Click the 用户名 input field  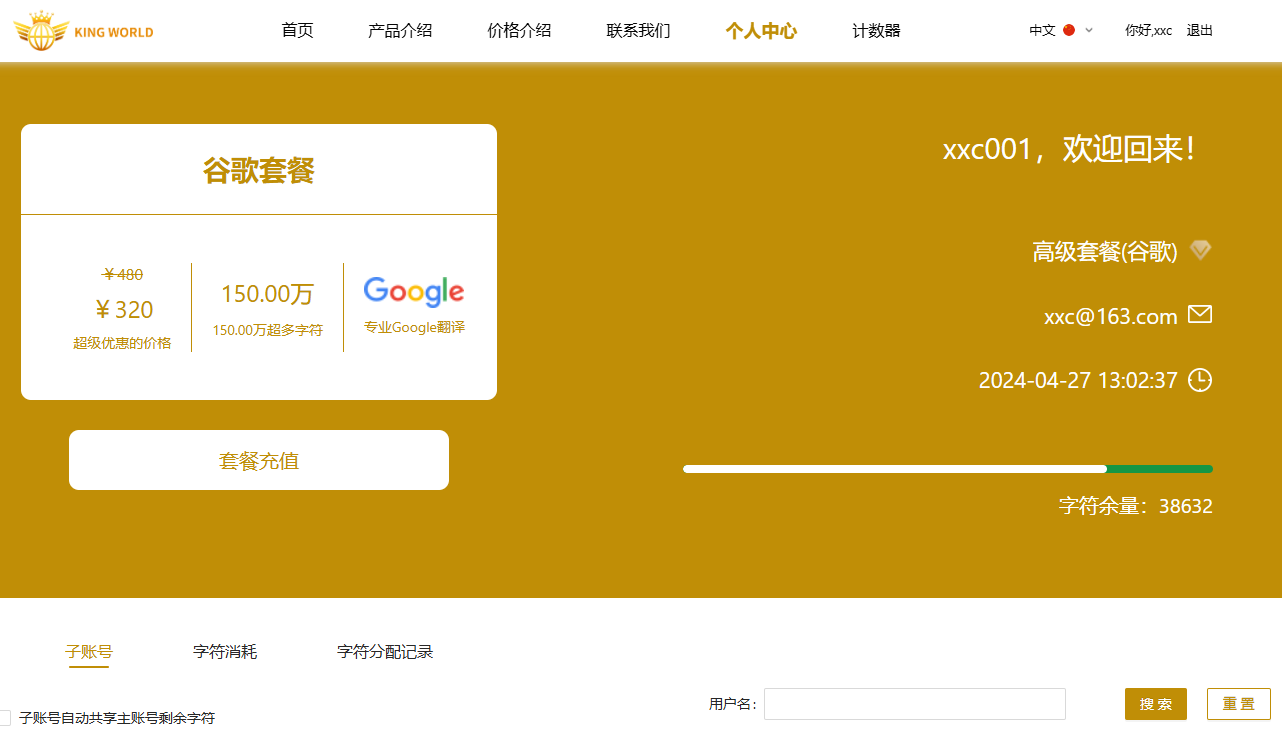[914, 703]
